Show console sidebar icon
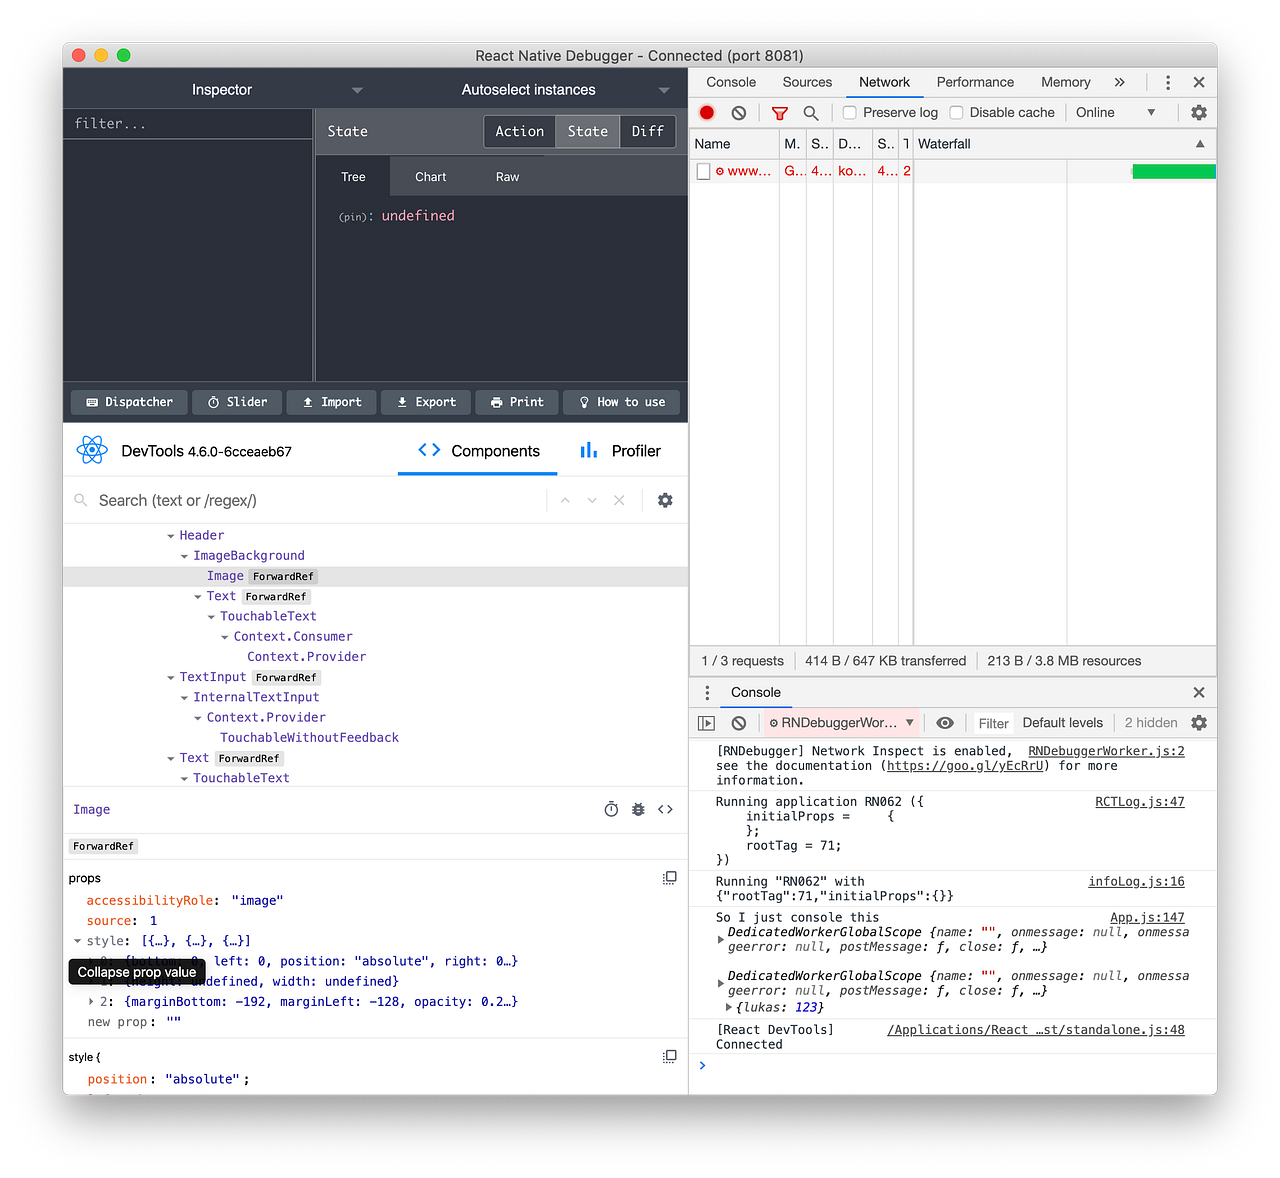1280x1178 pixels. point(707,723)
